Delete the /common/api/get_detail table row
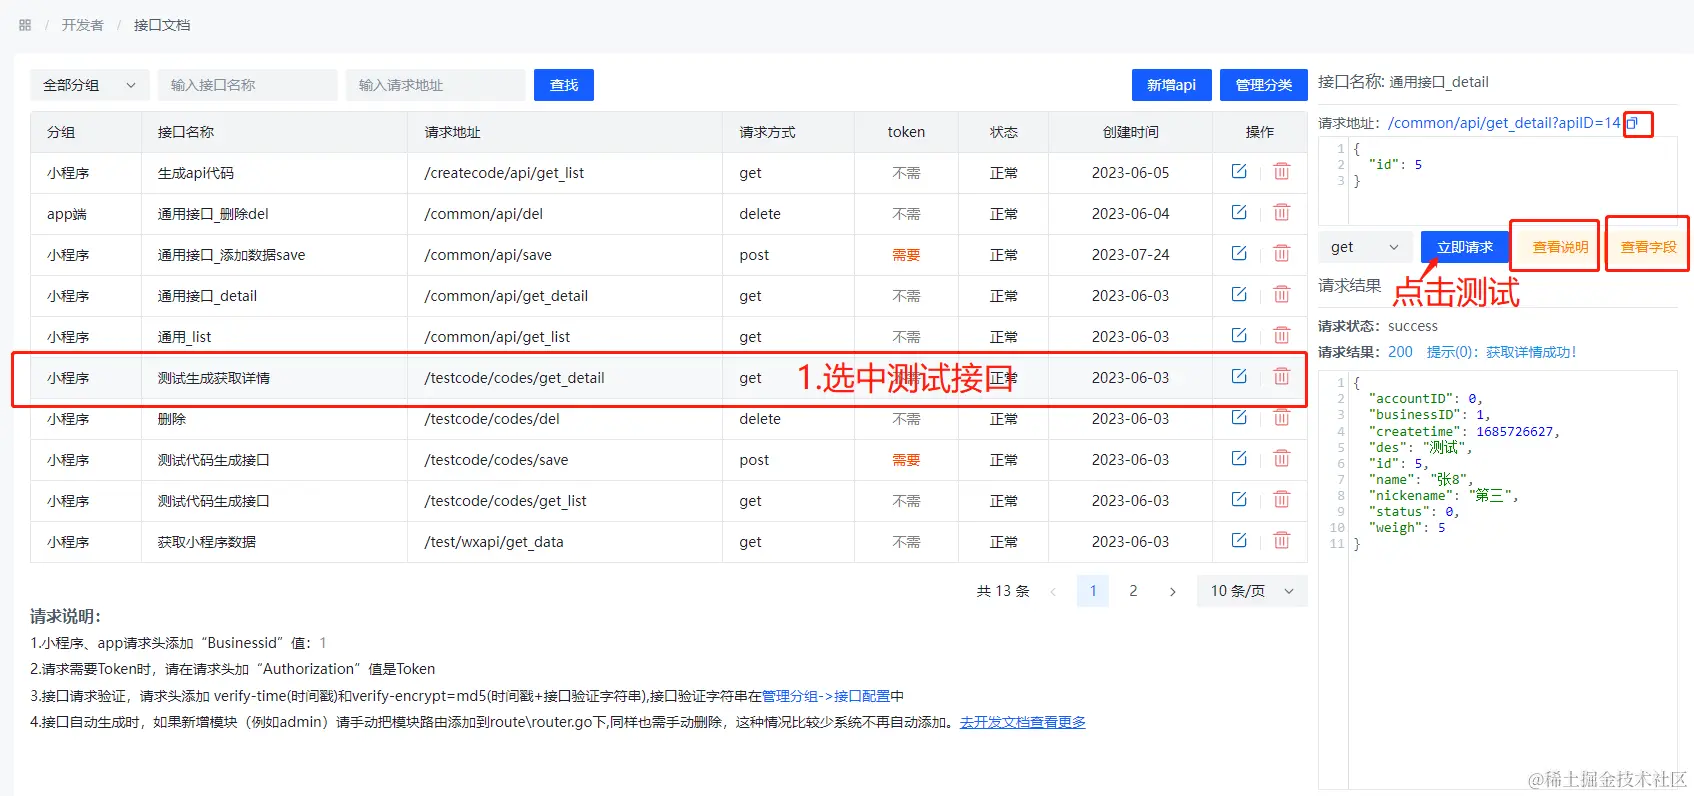The image size is (1694, 796). pos(1281,294)
